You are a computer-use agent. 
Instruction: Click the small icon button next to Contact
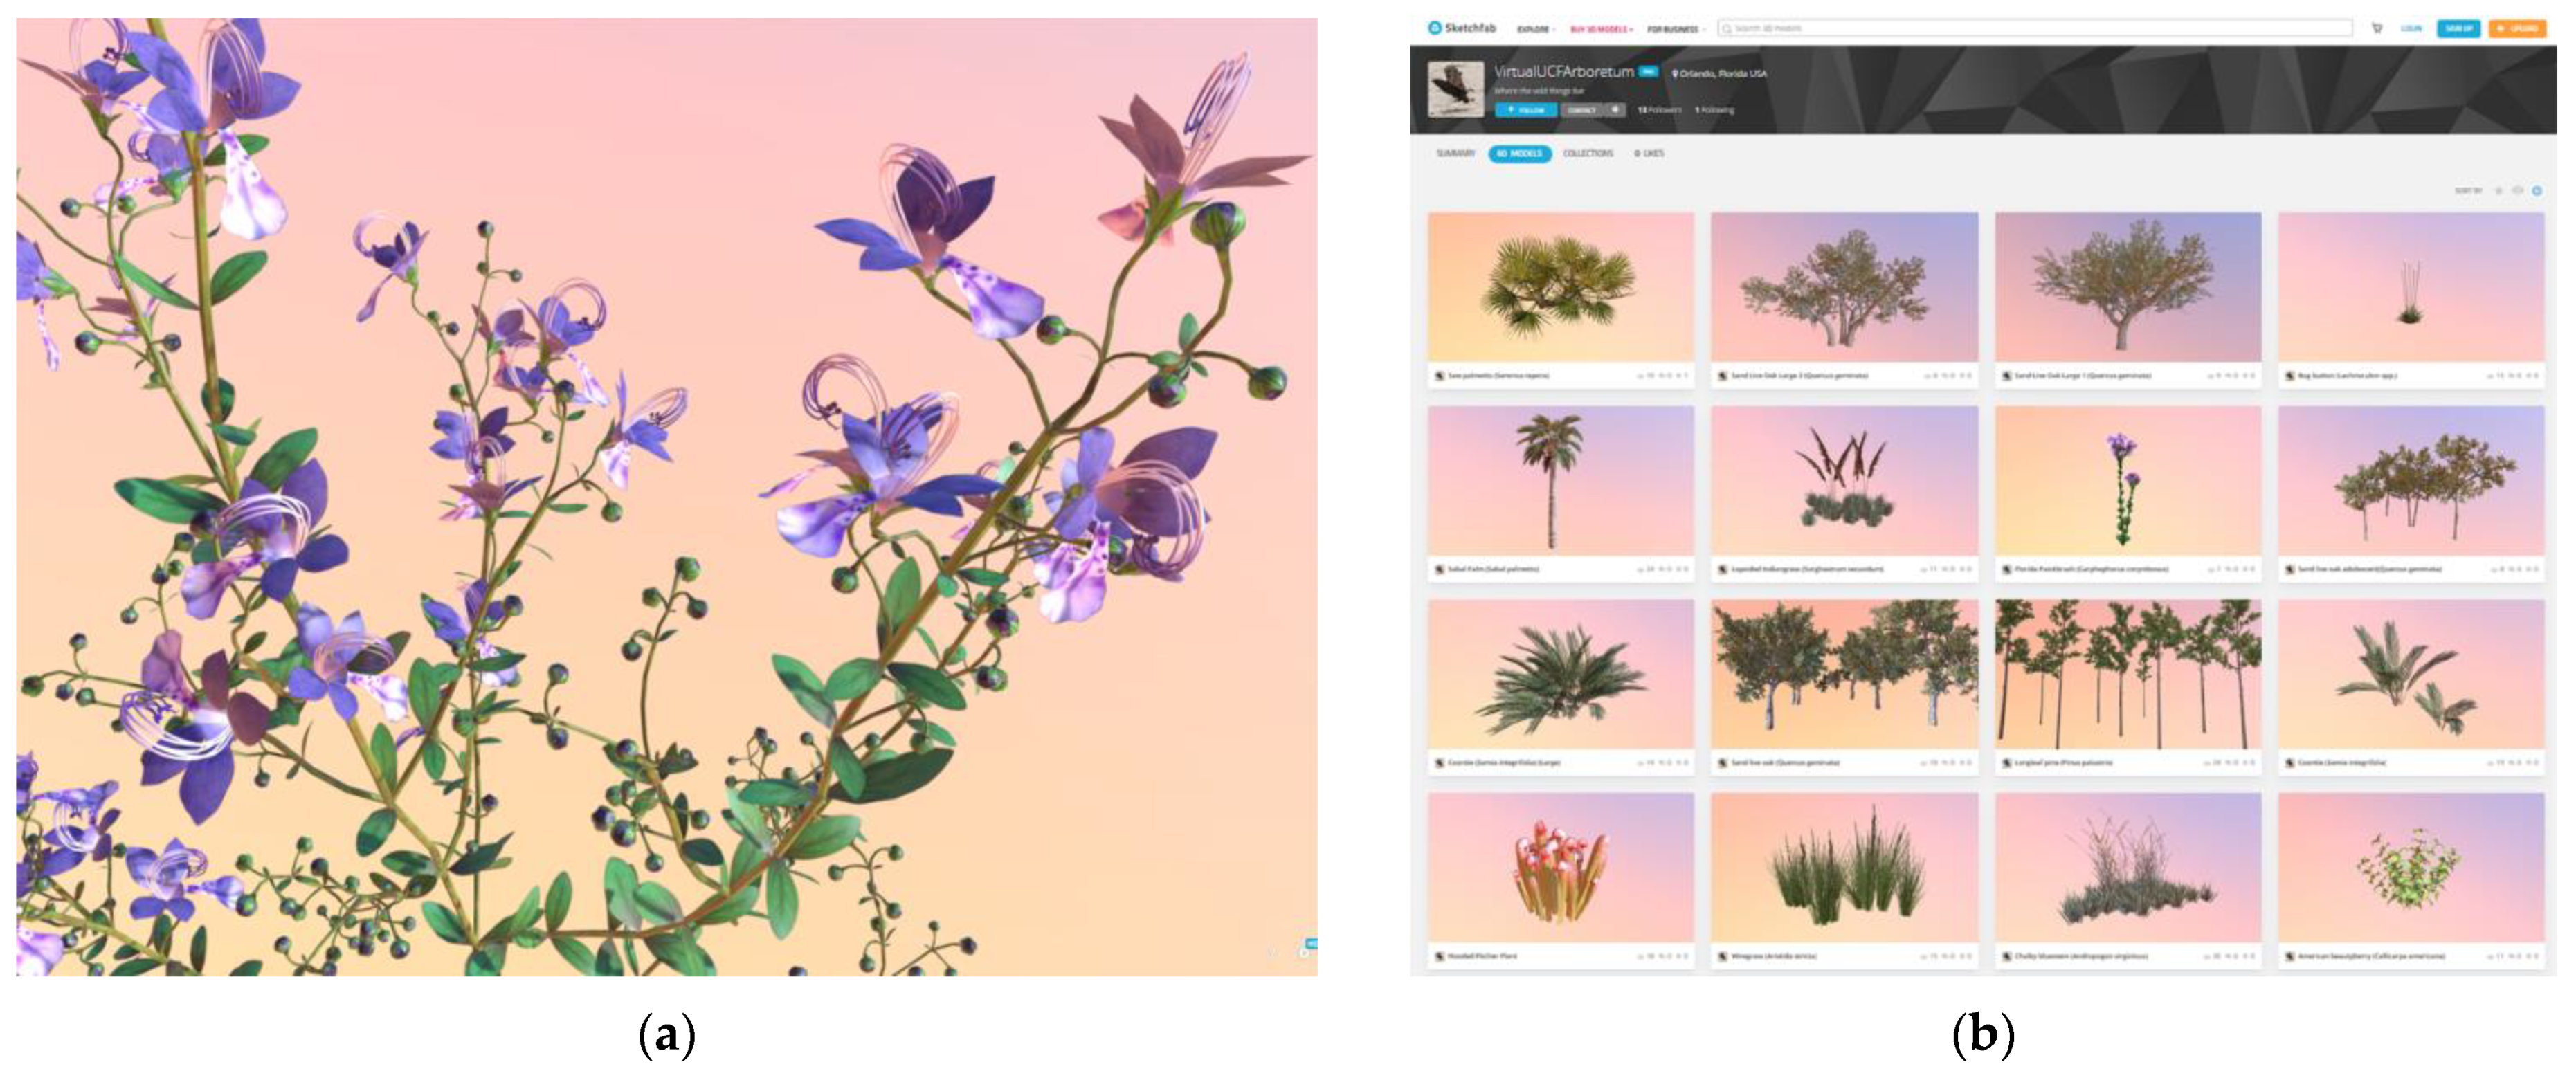[x=1615, y=110]
